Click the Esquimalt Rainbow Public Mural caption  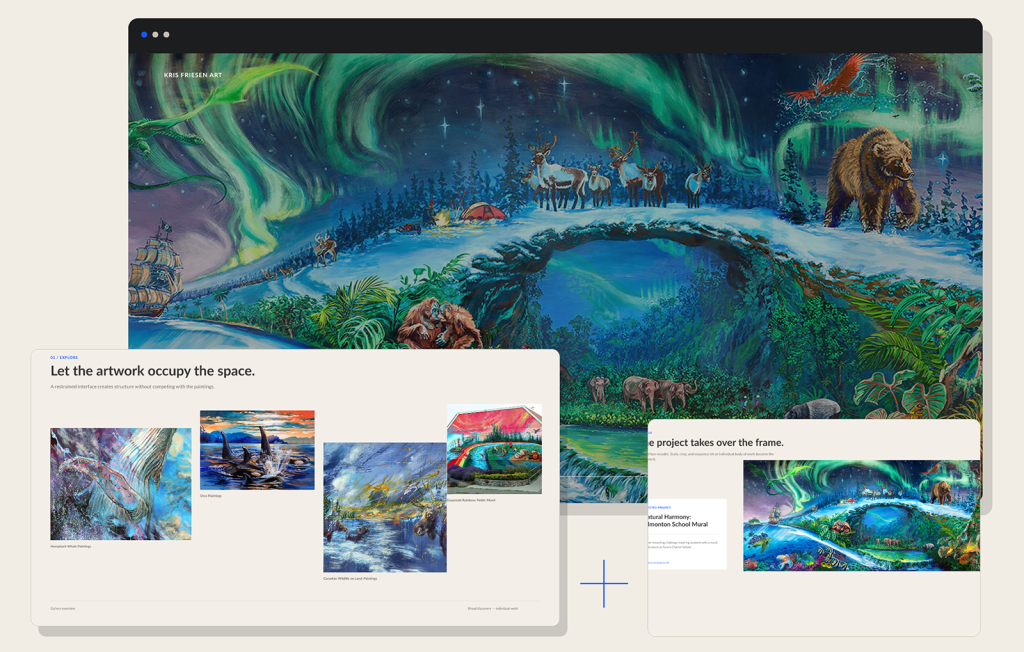471,500
